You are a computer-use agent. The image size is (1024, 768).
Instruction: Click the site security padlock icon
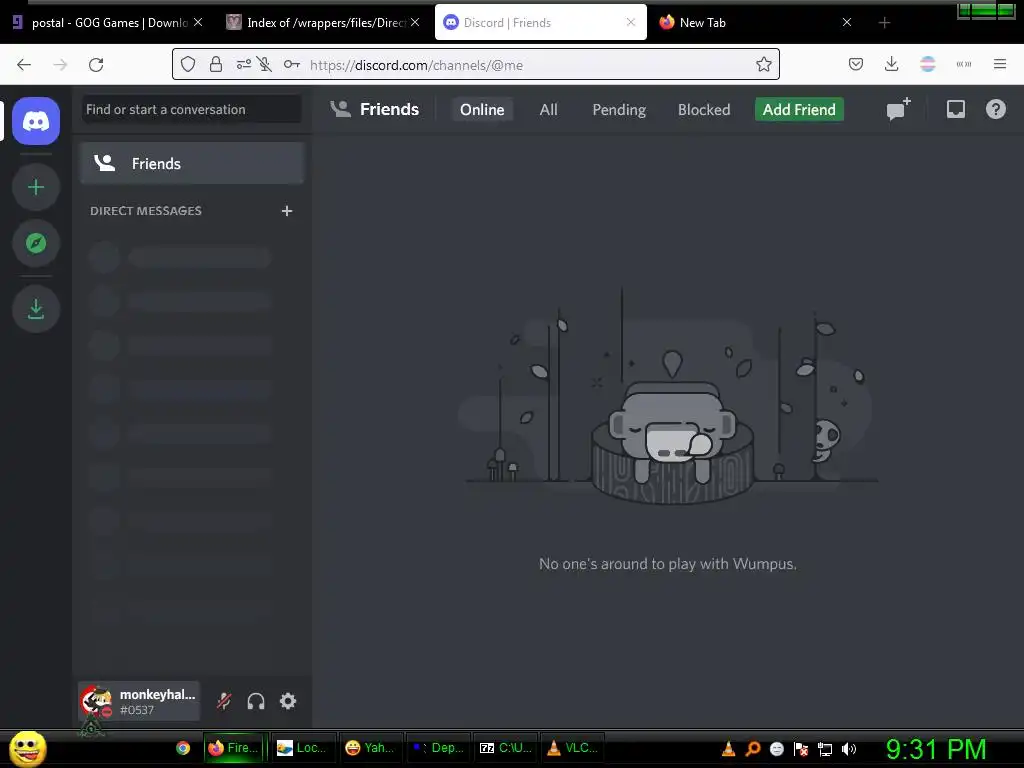click(216, 64)
